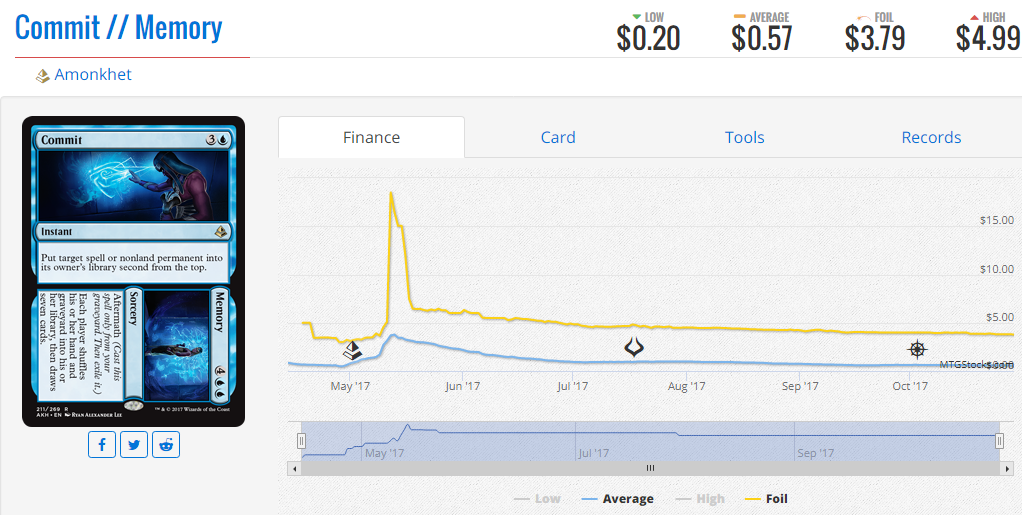Toggle the Foil price series in legend
Image resolution: width=1022 pixels, height=515 pixels.
766,499
